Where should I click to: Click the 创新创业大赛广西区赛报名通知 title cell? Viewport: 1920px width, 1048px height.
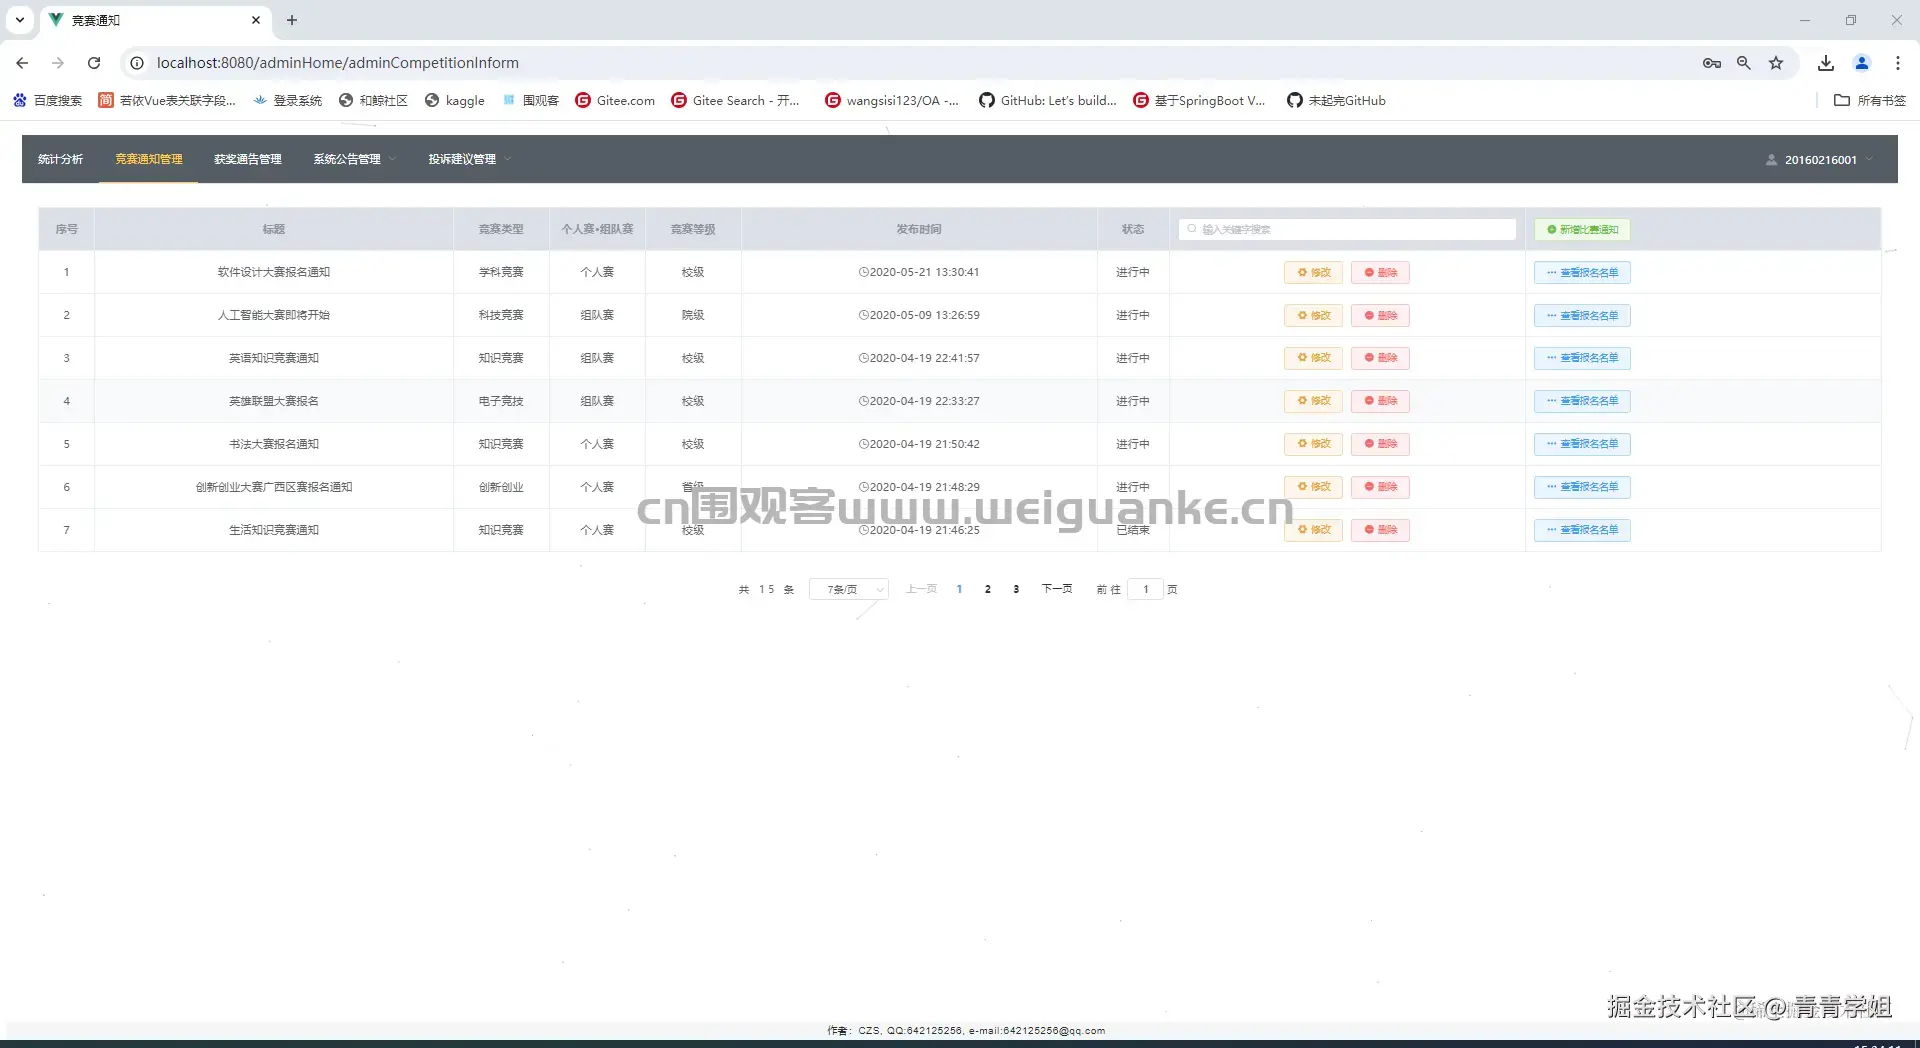click(274, 487)
